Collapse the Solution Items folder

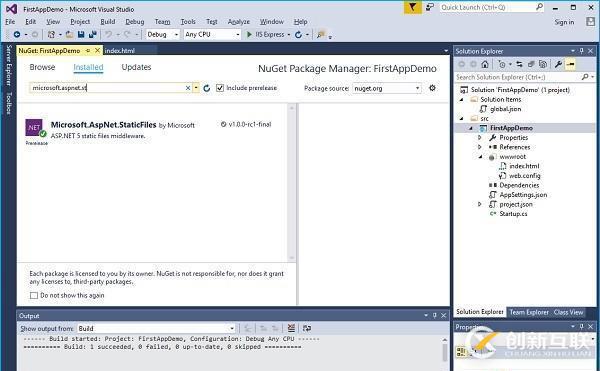[x=461, y=99]
